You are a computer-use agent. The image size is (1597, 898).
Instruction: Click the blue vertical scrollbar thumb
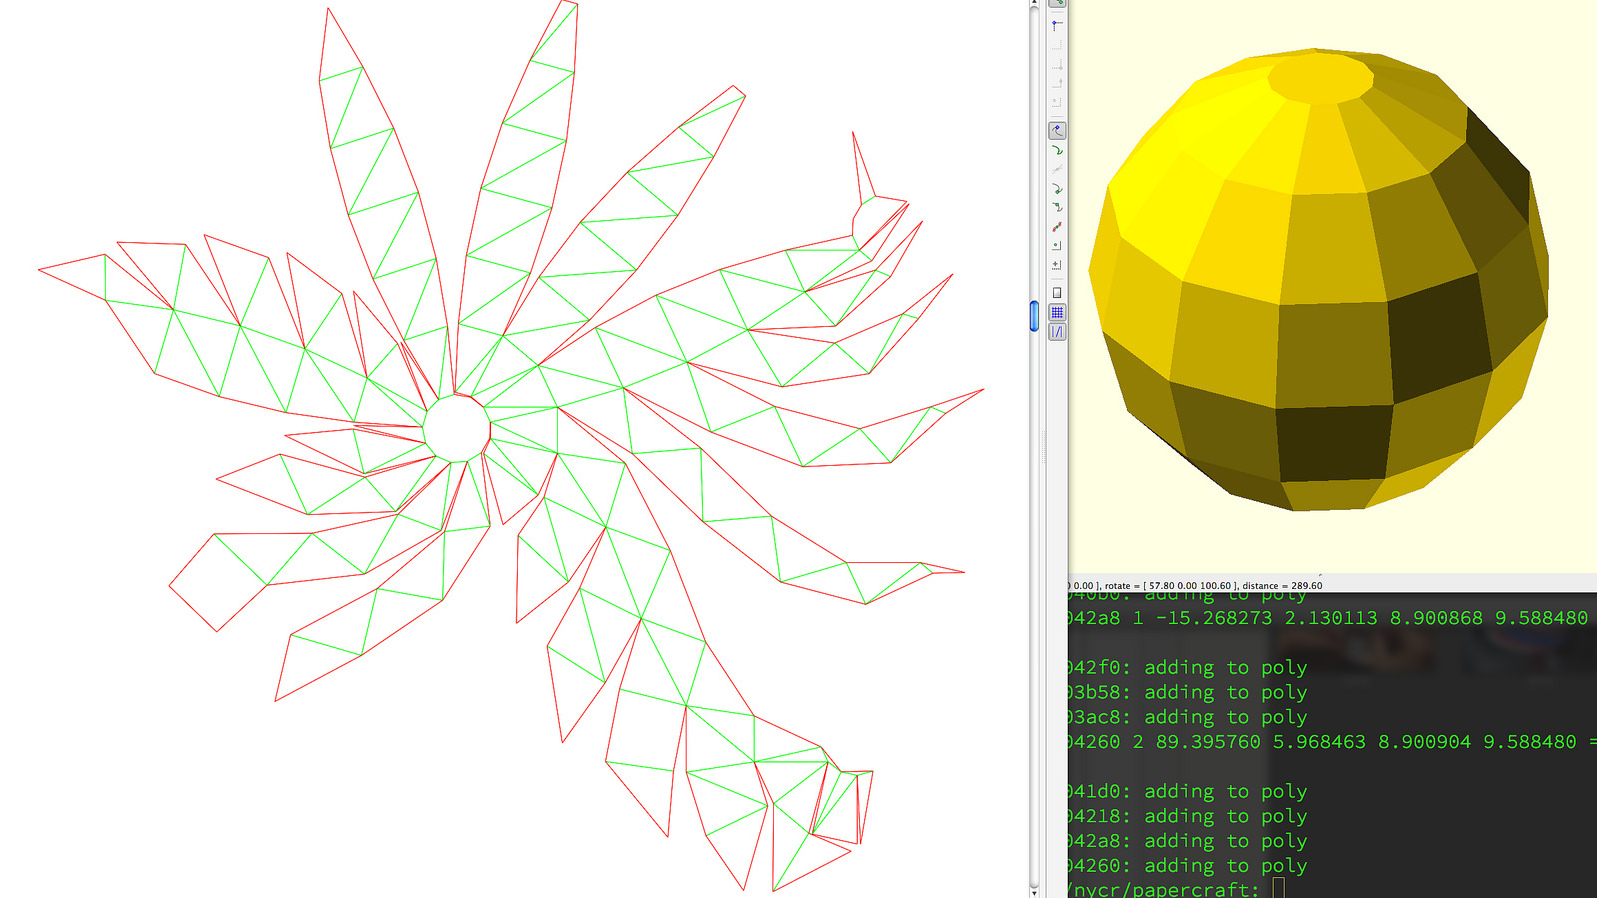click(1034, 315)
